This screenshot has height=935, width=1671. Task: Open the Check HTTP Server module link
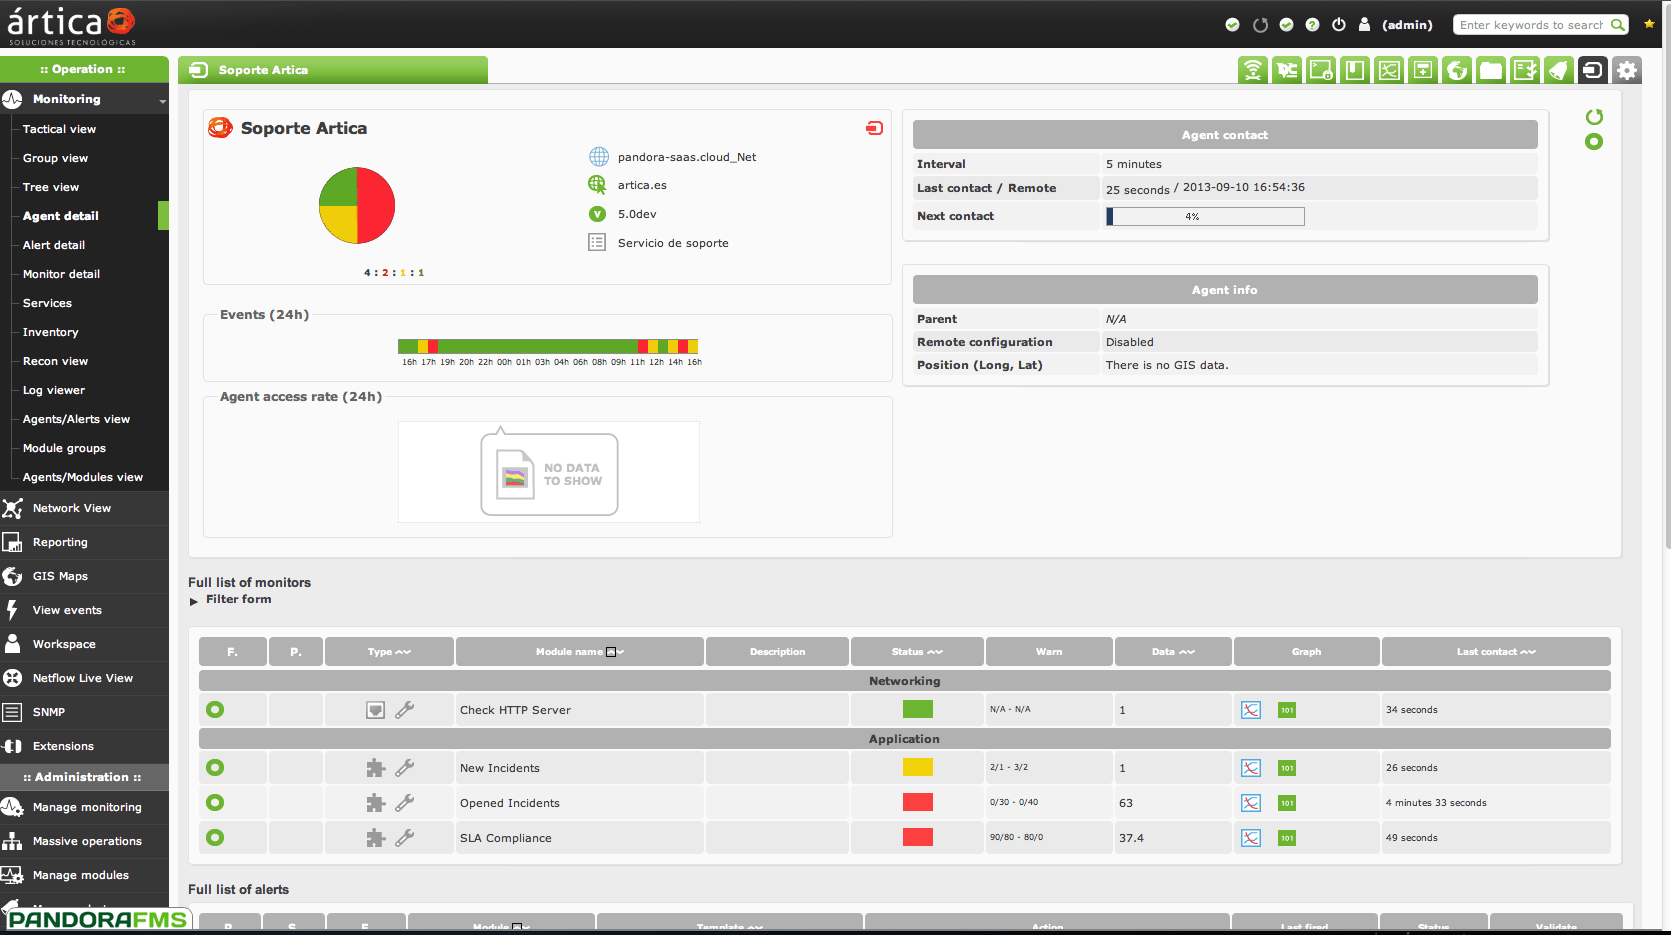click(x=515, y=710)
